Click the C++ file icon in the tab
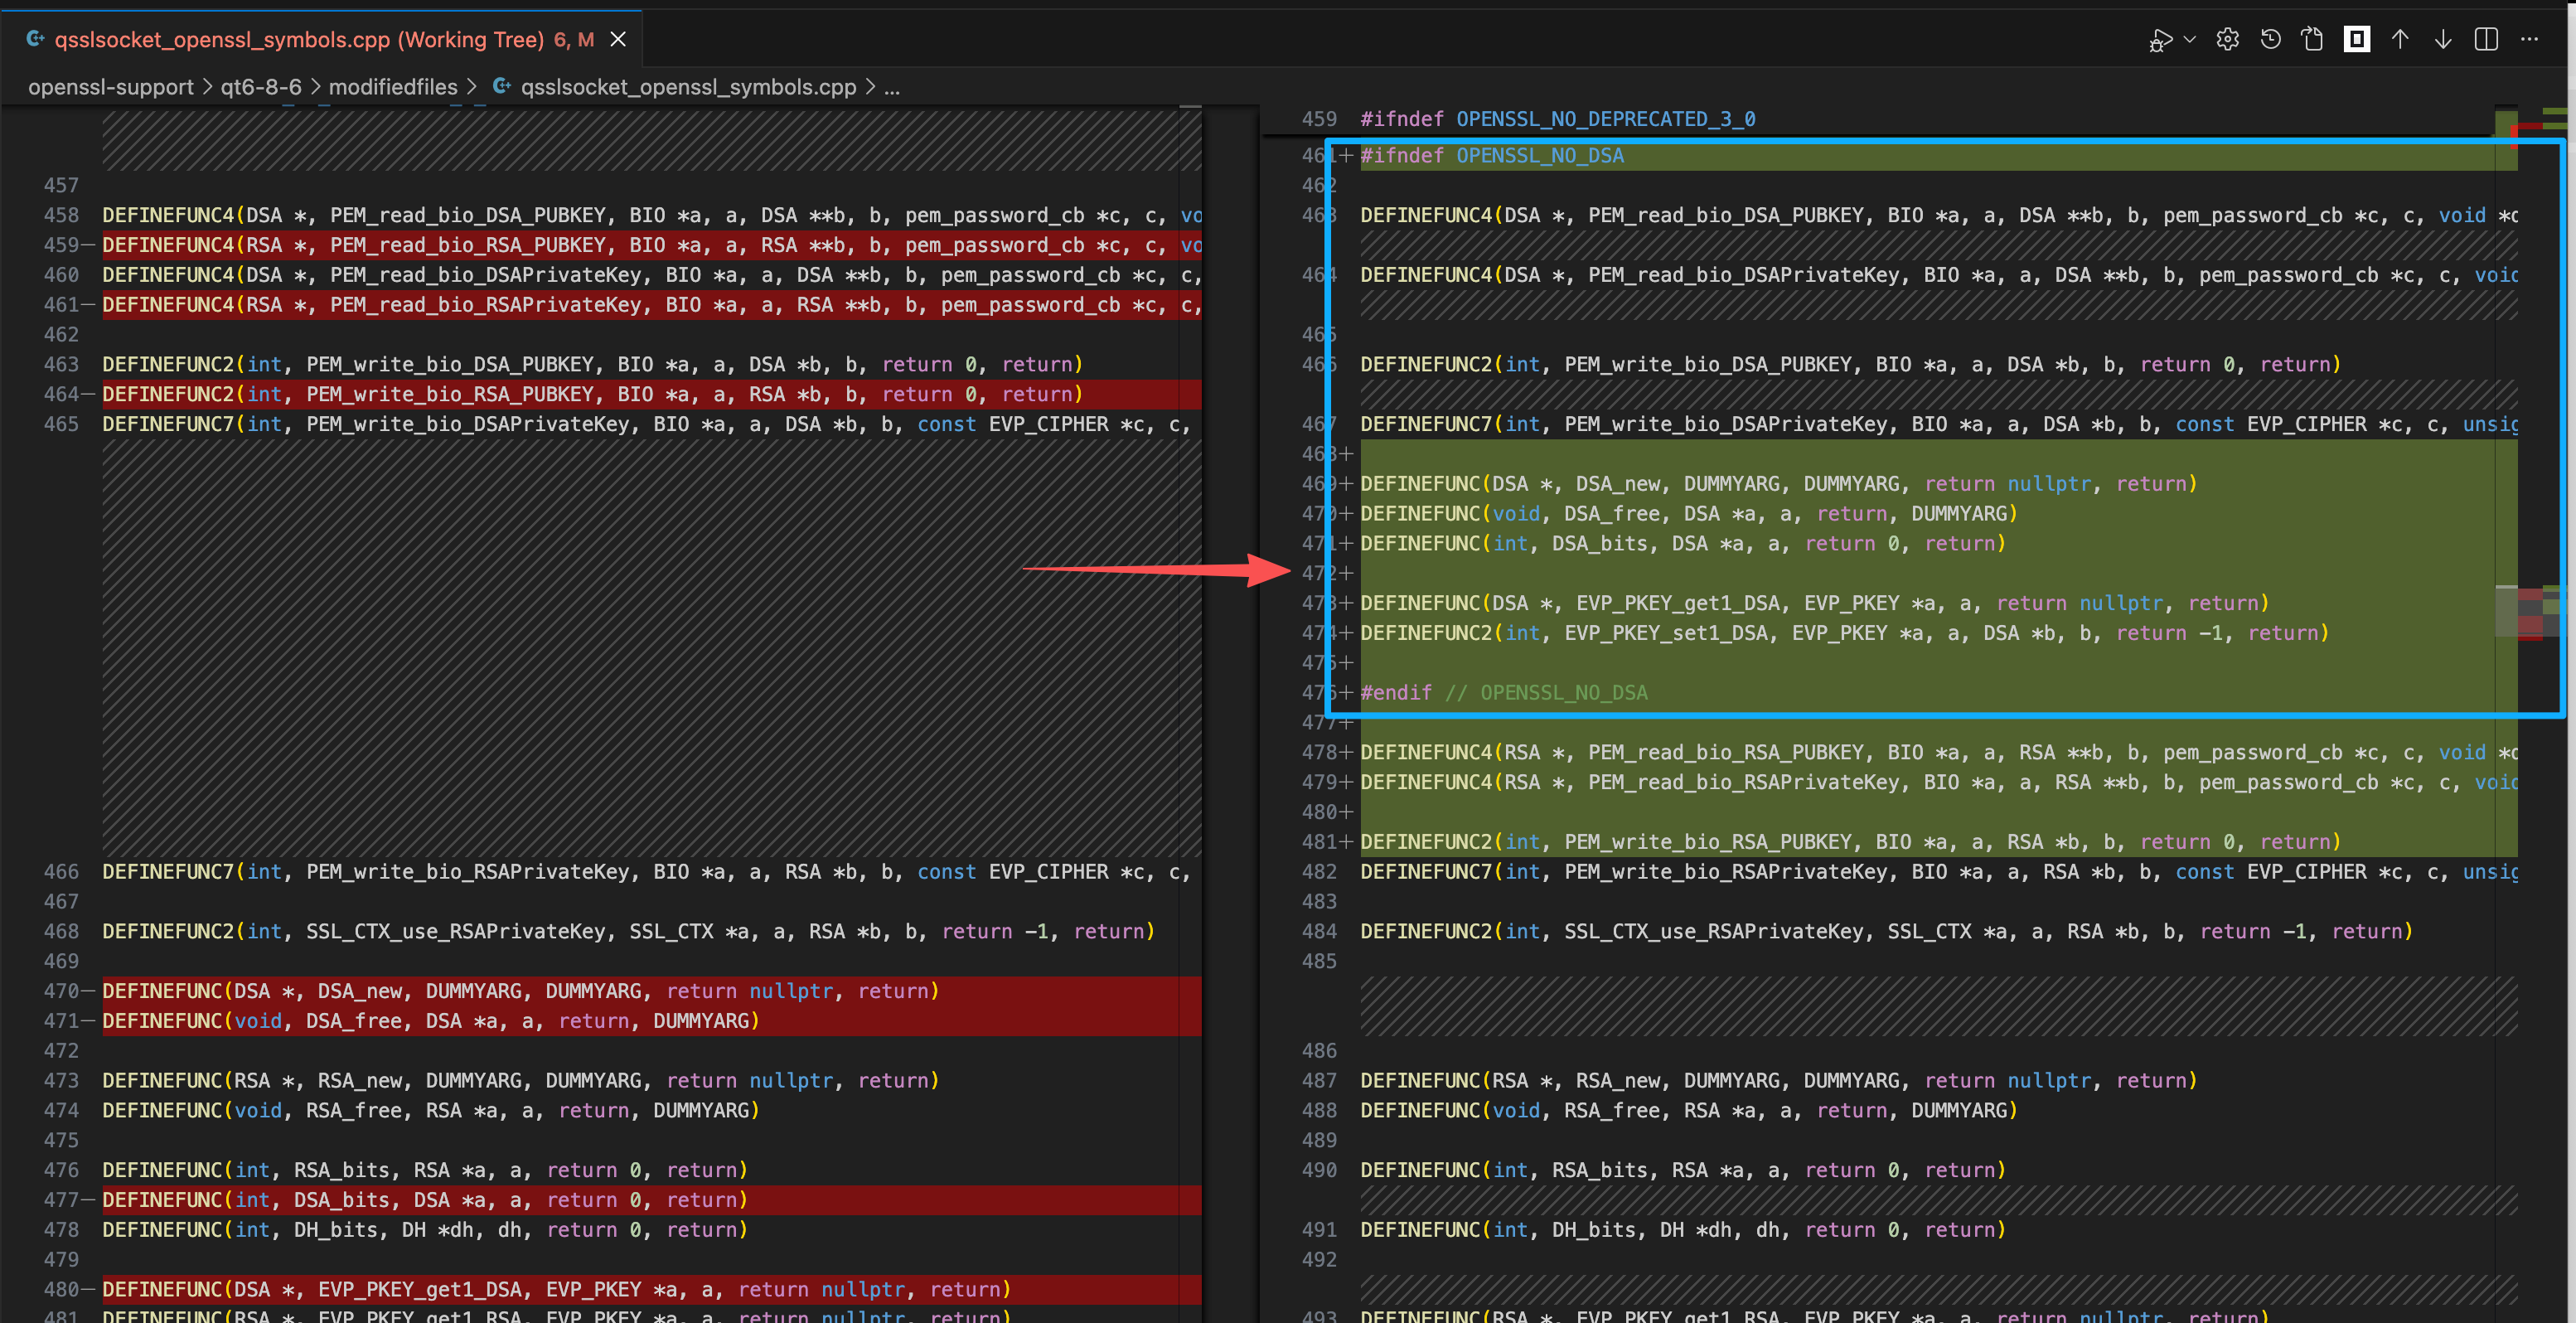Viewport: 2576px width, 1323px height. [36, 40]
